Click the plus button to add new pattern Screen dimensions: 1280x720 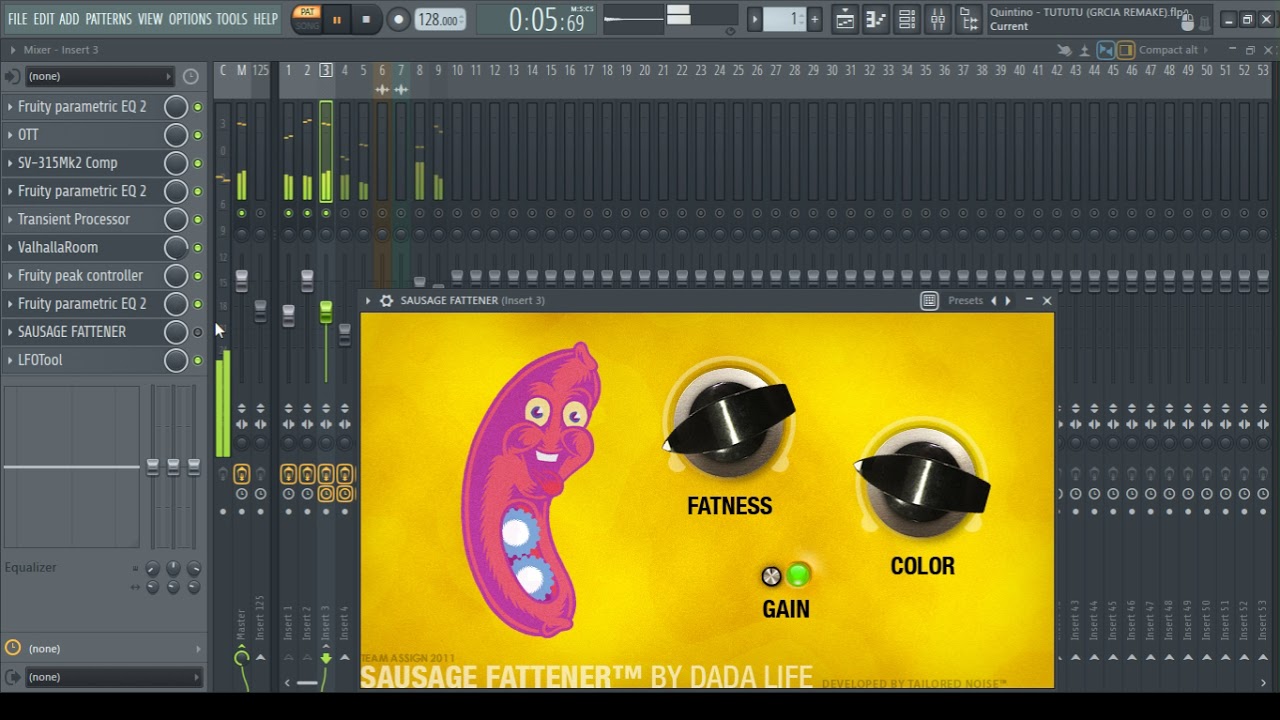tap(814, 19)
